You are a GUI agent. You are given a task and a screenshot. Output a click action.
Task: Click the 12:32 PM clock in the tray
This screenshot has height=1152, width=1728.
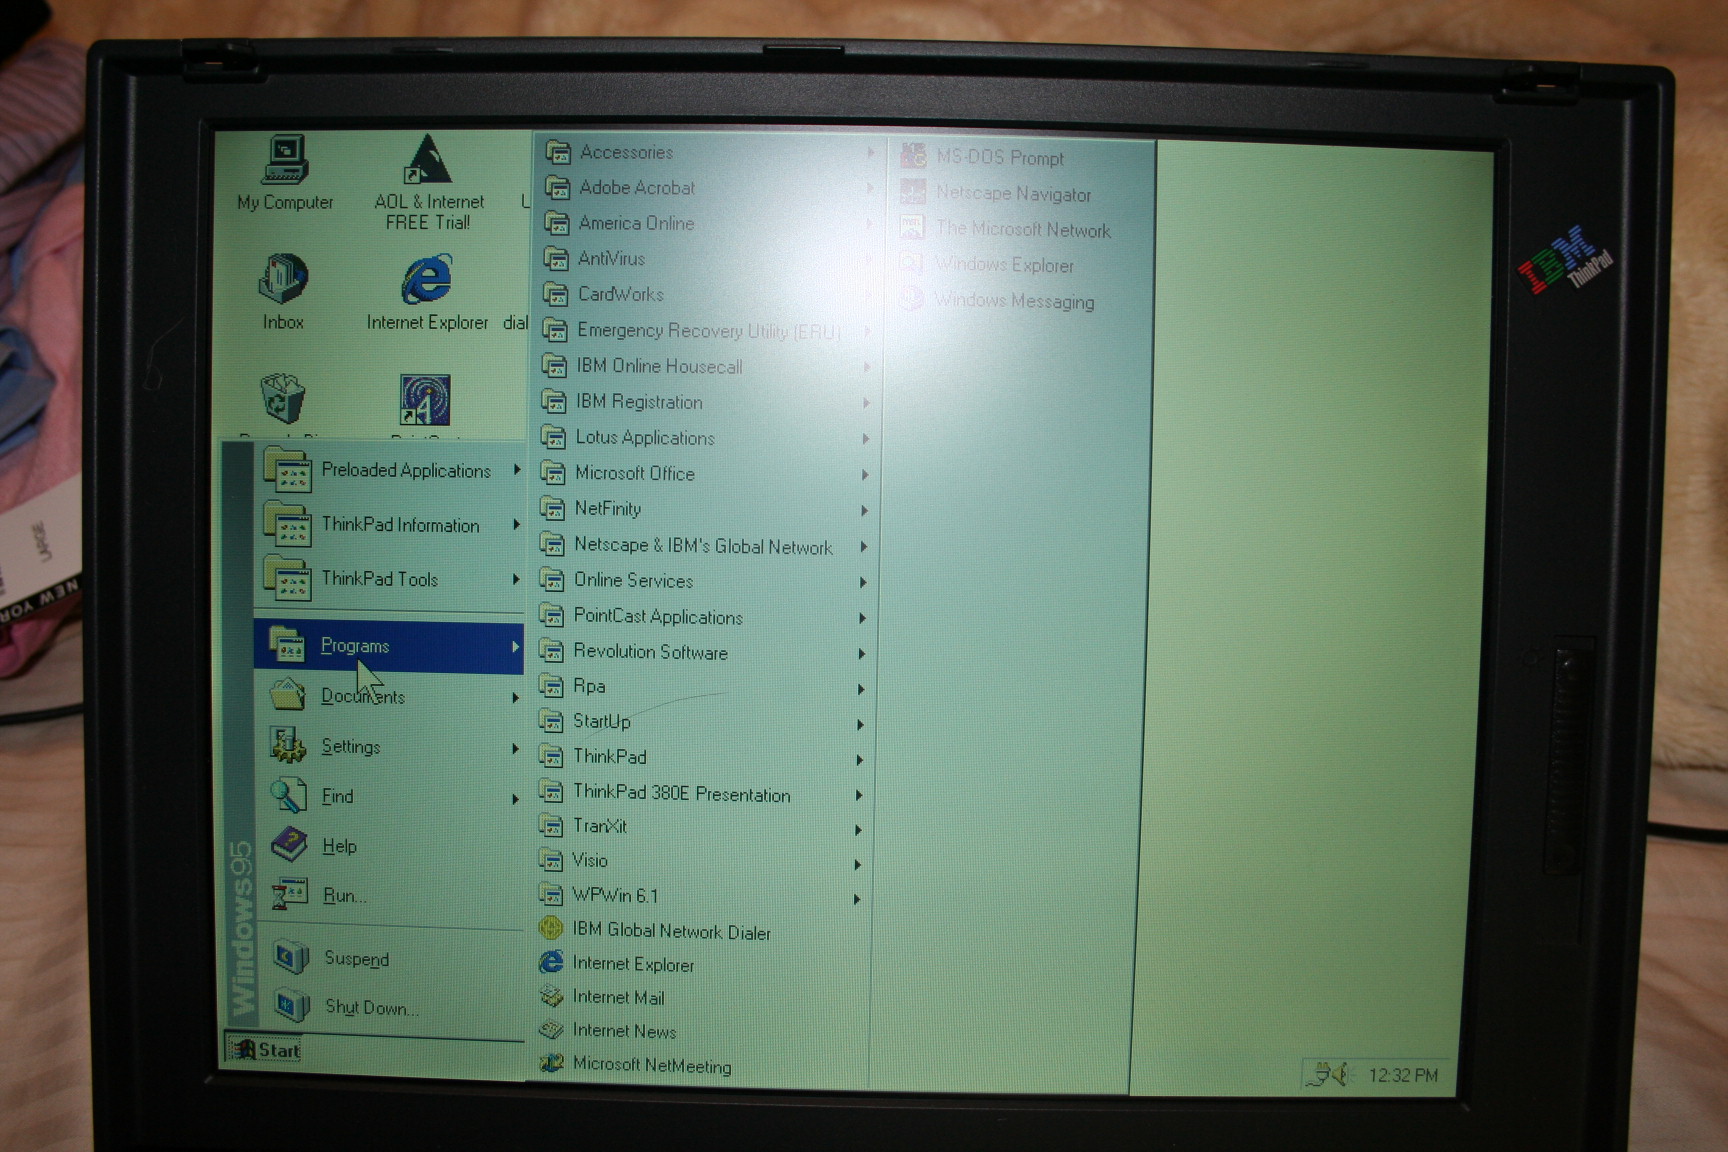(x=1403, y=1075)
